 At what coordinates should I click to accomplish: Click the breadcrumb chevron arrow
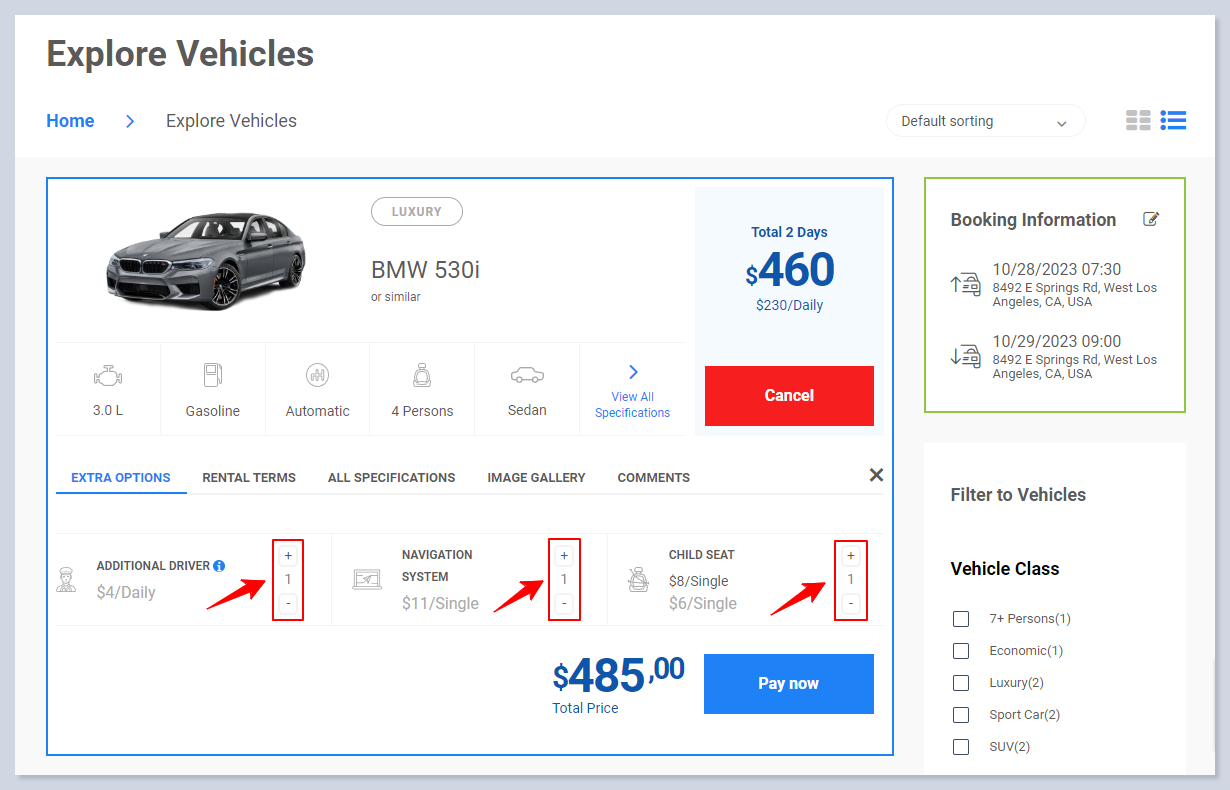tap(130, 121)
